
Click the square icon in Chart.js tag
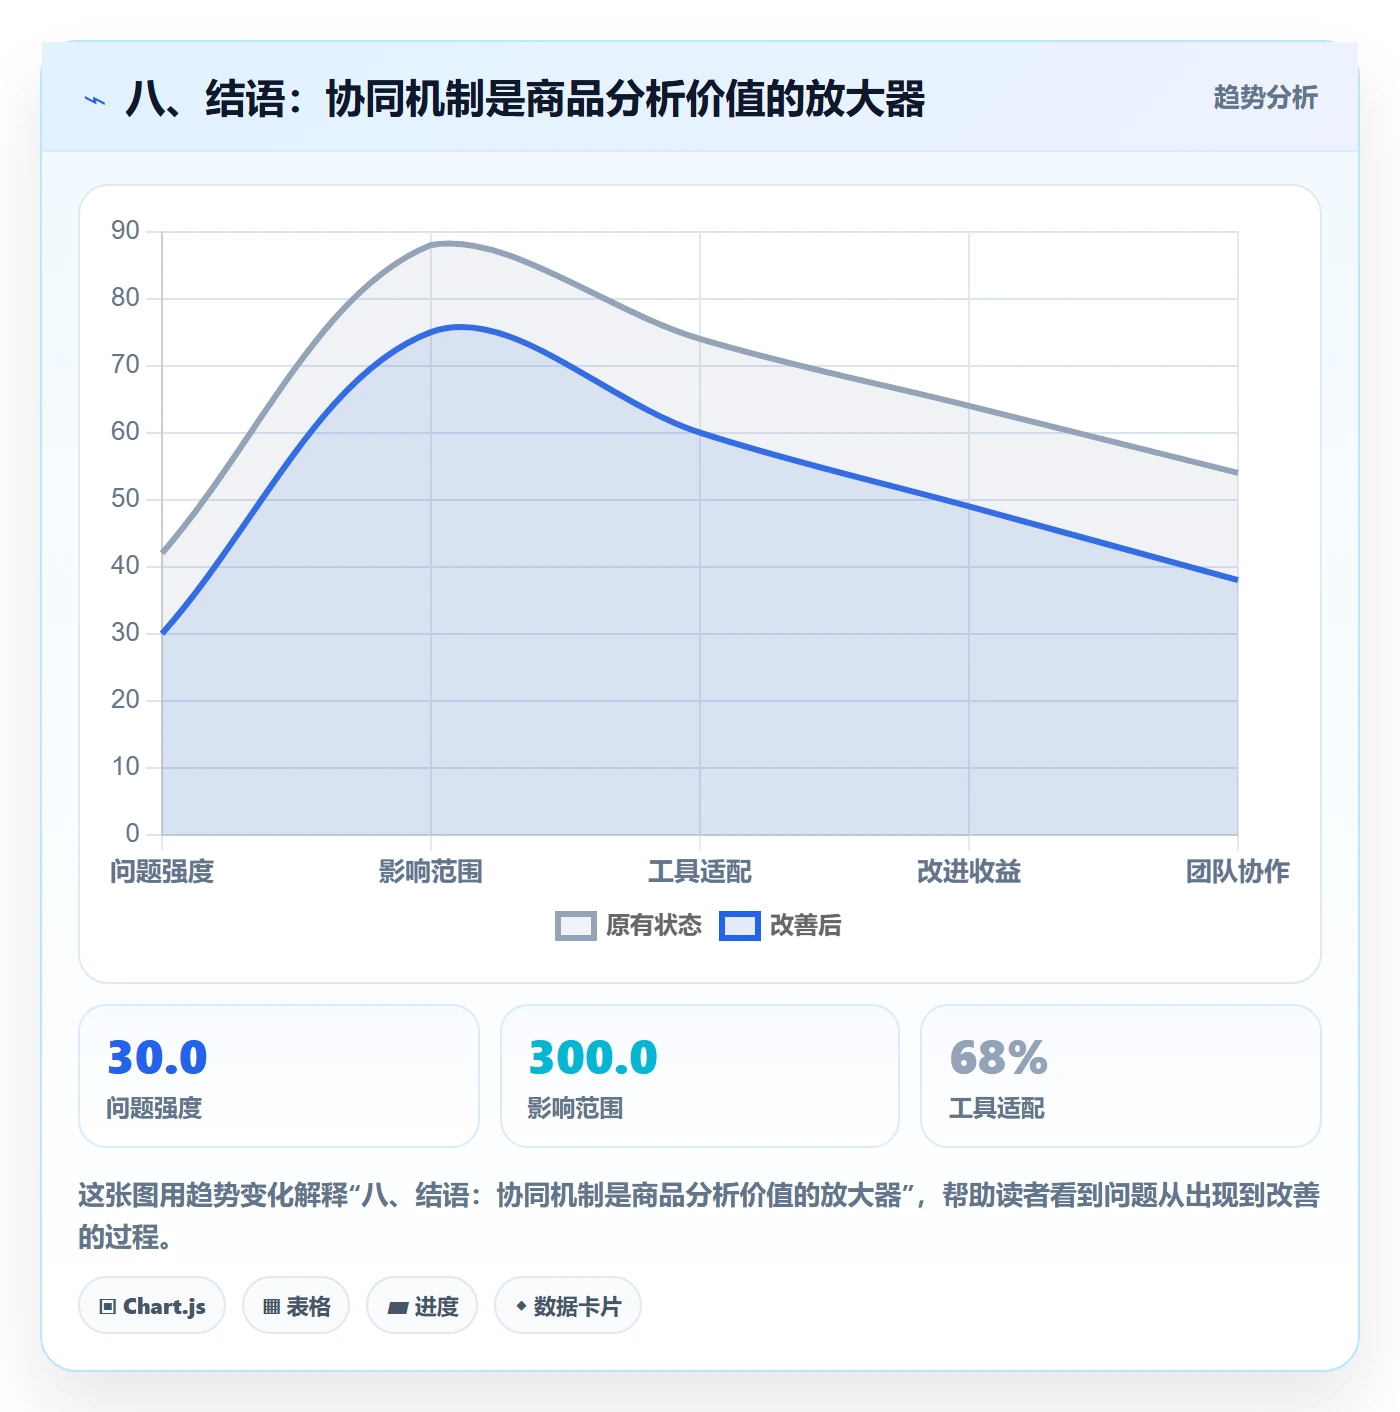point(108,1307)
